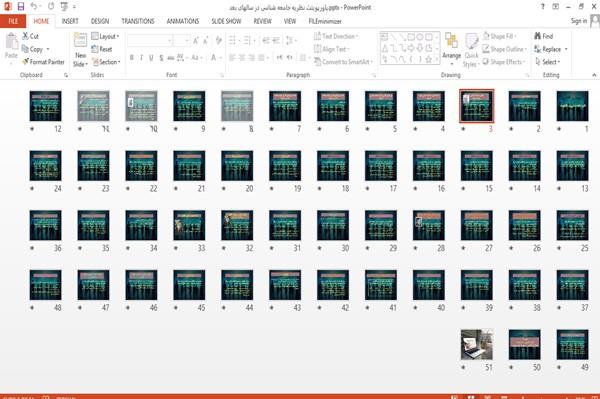The width and height of the screenshot is (600, 399).
Task: Expand the Select dropdown
Action: [x=548, y=62]
